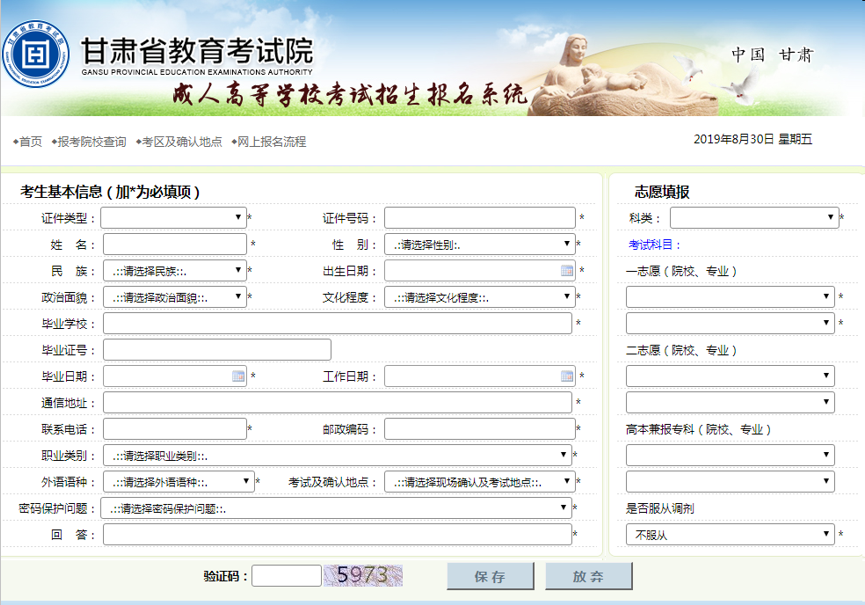The width and height of the screenshot is (865, 605).
Task: Click the 验证码 verification code input field
Action: click(x=287, y=576)
